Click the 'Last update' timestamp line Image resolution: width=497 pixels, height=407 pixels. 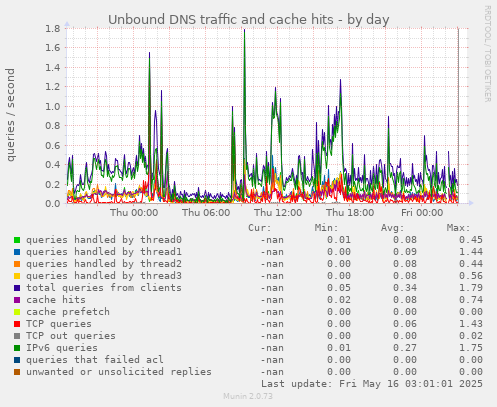(x=372, y=384)
